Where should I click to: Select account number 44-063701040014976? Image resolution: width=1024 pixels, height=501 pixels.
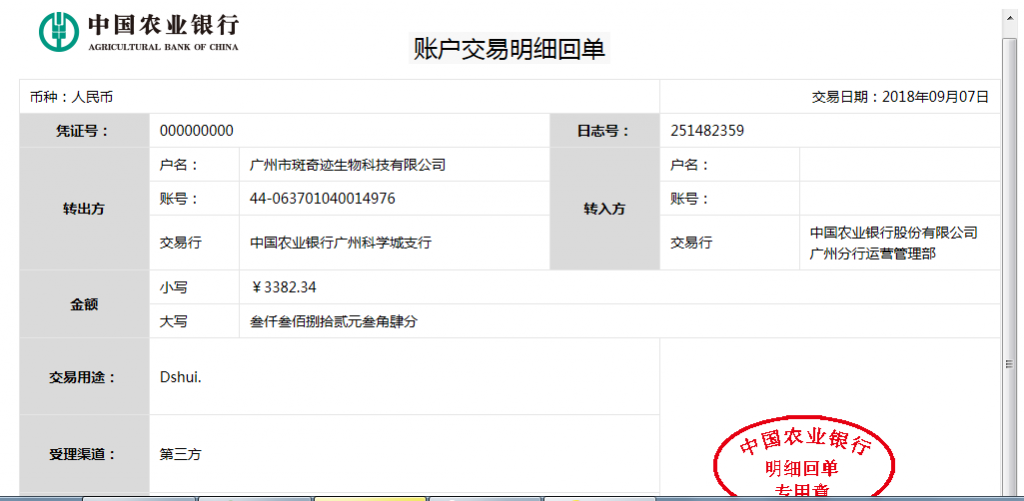[323, 199]
